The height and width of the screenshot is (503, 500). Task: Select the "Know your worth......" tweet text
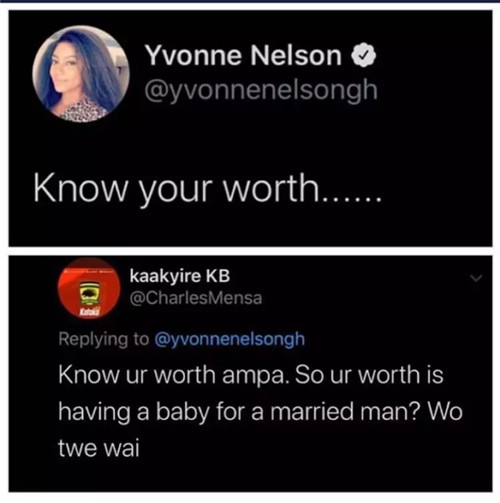(x=207, y=189)
